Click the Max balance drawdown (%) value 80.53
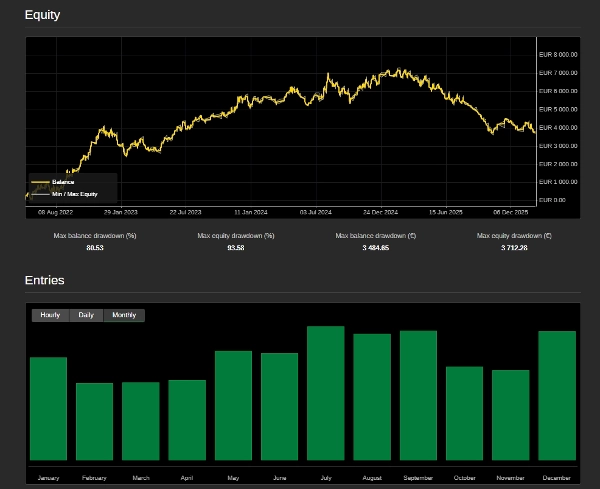This screenshot has height=489, width=600. coord(95,247)
